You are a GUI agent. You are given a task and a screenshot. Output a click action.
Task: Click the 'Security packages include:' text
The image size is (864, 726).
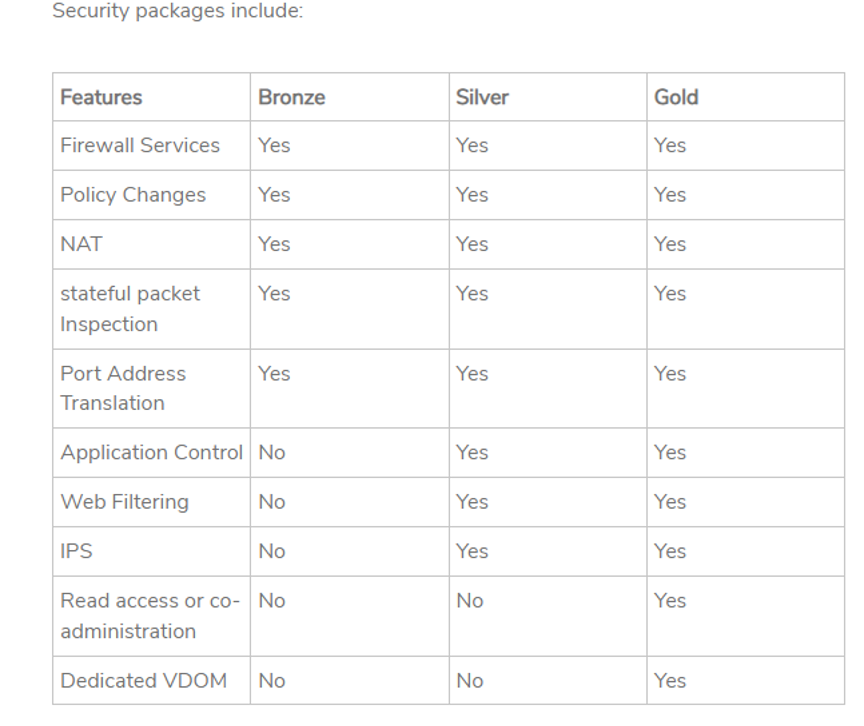[x=176, y=14]
